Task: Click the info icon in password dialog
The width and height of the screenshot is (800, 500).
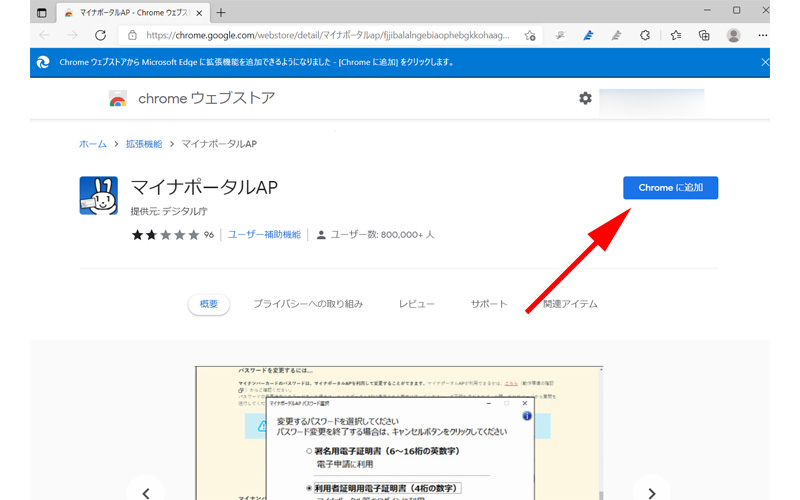Action: click(x=527, y=416)
